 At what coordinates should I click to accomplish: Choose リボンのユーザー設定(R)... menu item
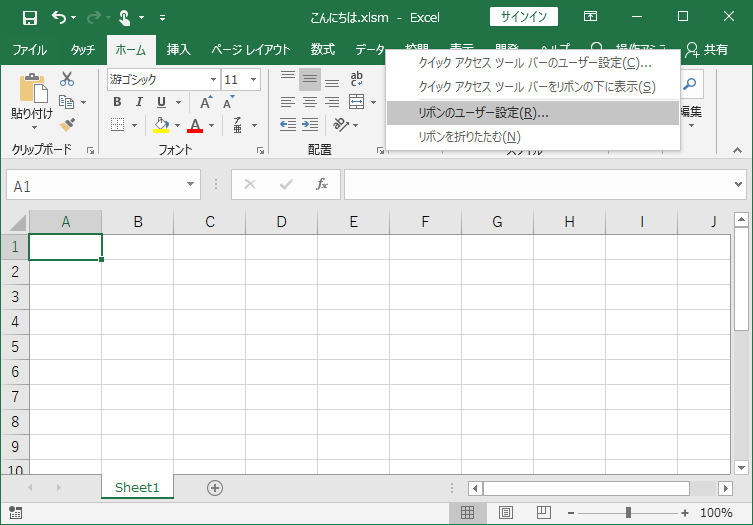click(533, 113)
